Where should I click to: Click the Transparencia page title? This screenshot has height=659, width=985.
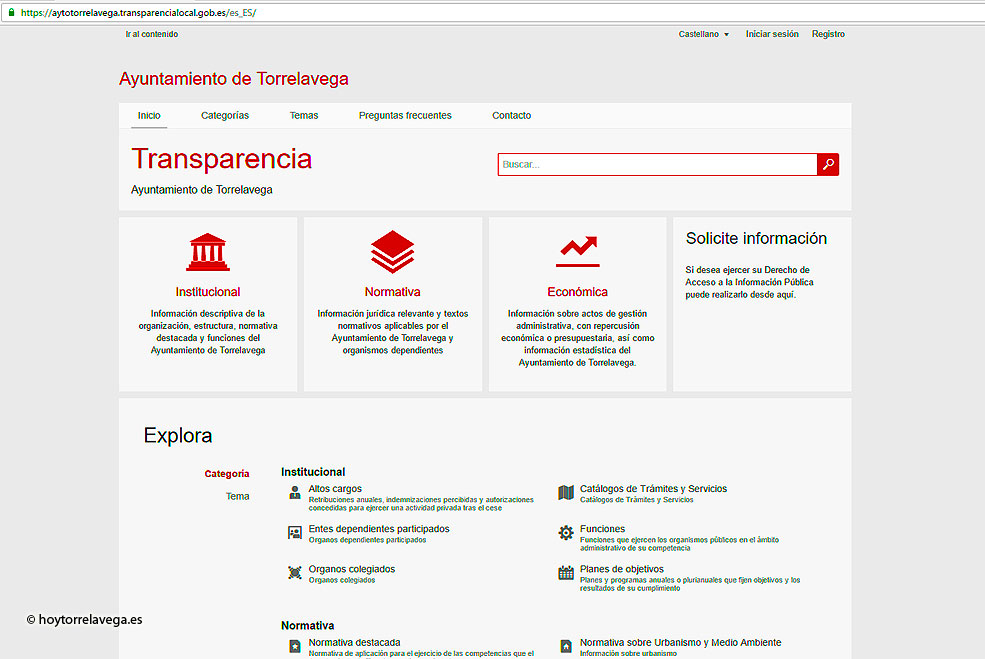tap(221, 159)
